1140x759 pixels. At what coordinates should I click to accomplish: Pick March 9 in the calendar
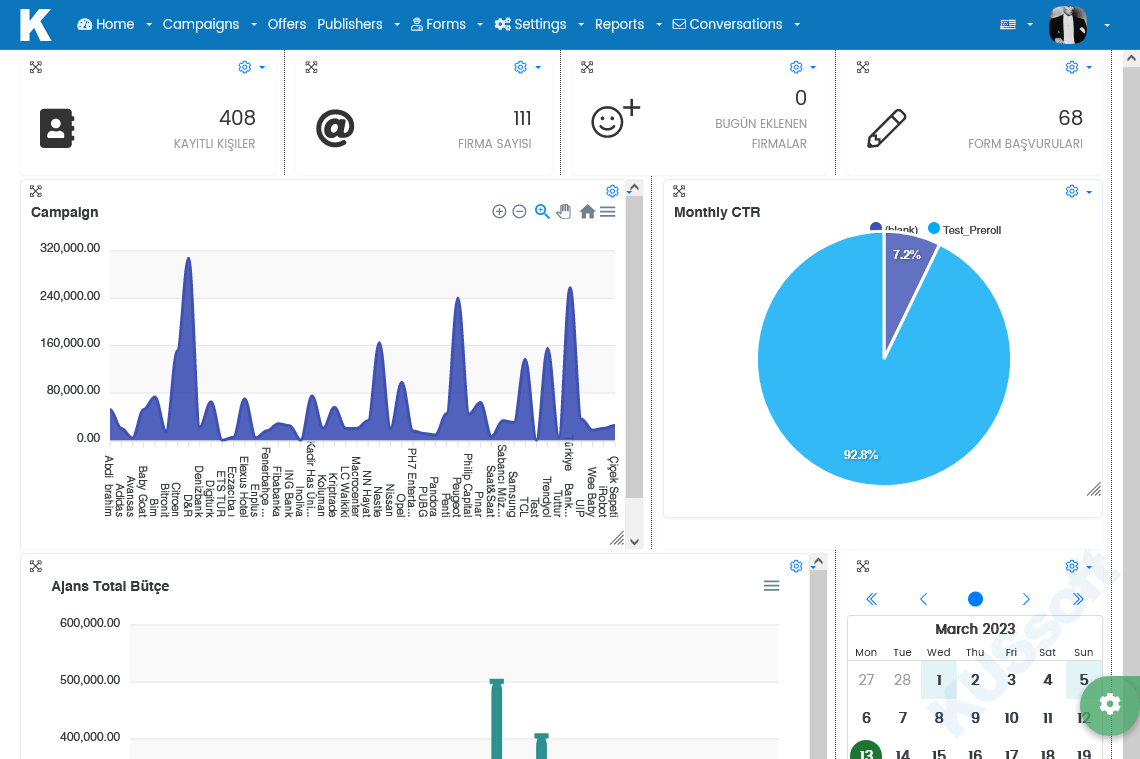(x=975, y=718)
